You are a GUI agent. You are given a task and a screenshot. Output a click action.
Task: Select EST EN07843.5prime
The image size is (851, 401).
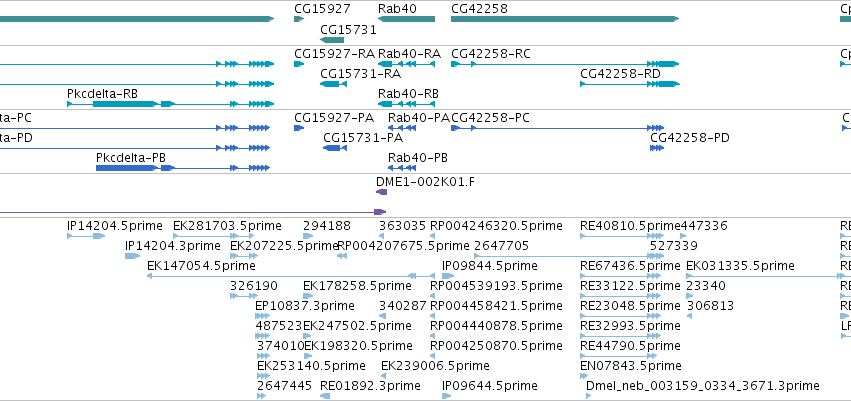631,365
